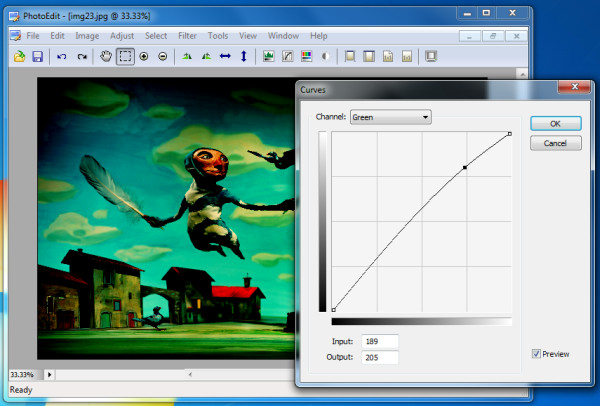600x406 pixels.
Task: Open the Levels histogram tool
Action: tap(269, 57)
